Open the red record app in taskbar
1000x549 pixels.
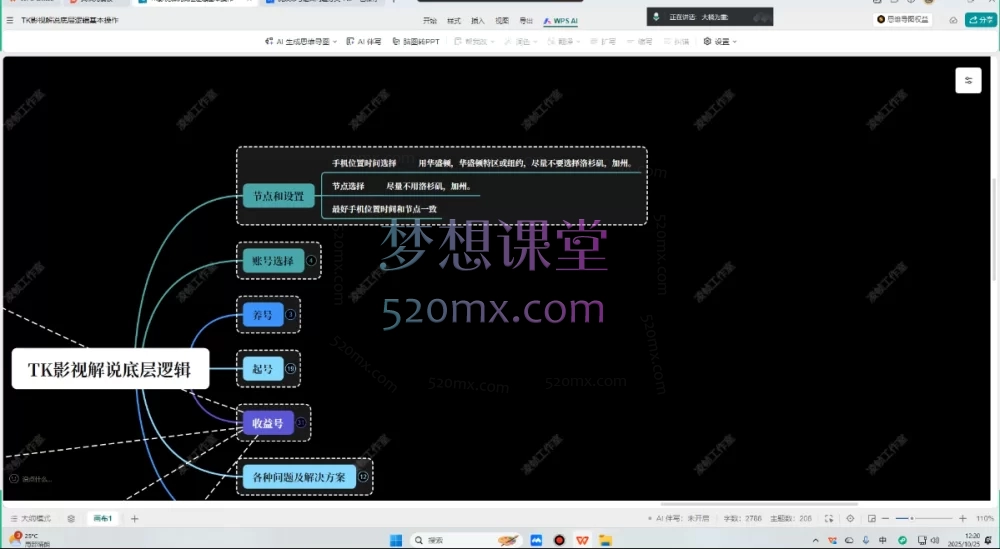click(559, 540)
